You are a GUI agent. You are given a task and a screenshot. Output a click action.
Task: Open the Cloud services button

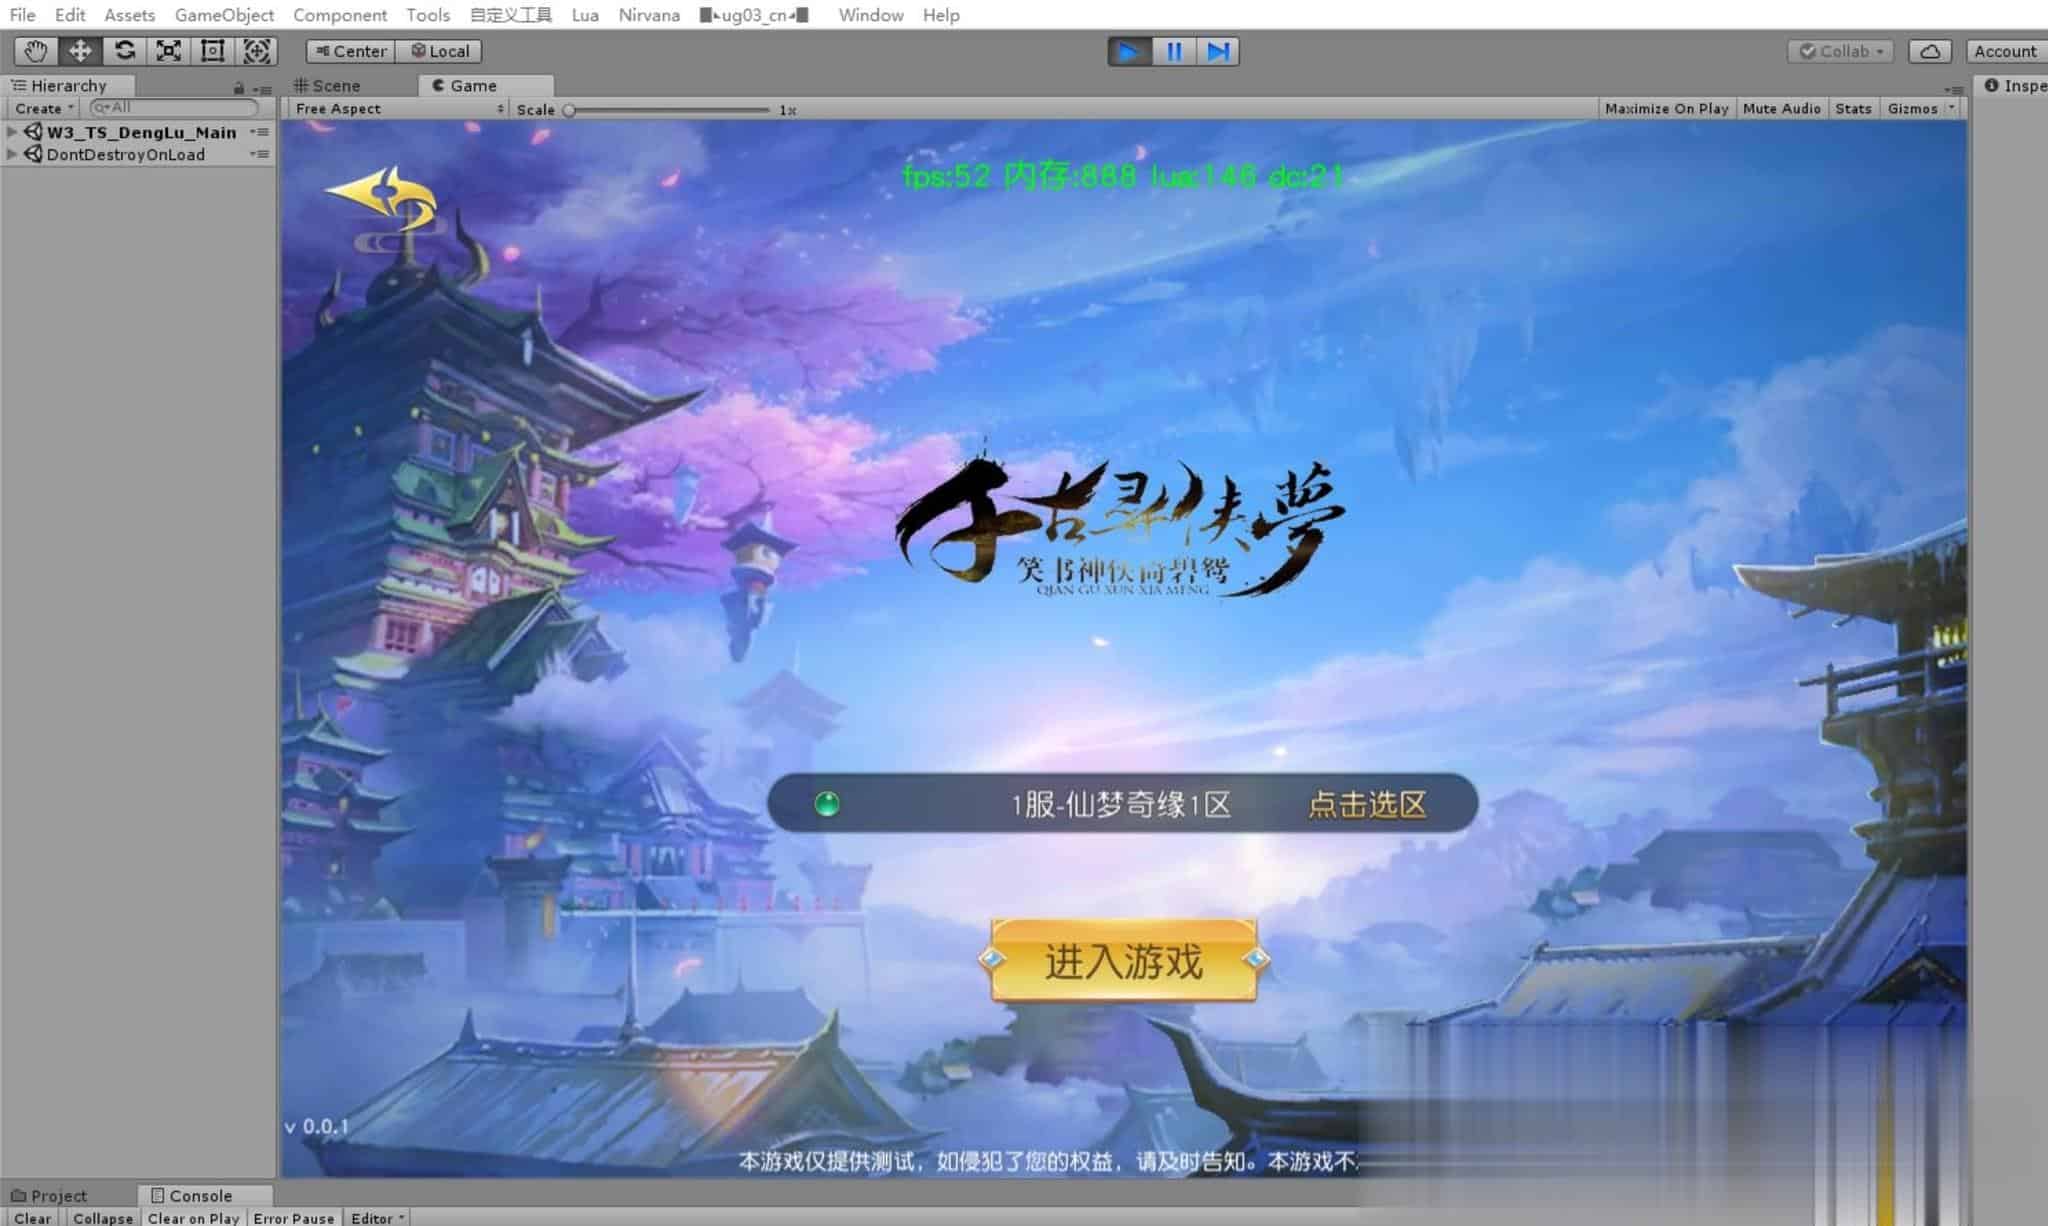click(1930, 51)
